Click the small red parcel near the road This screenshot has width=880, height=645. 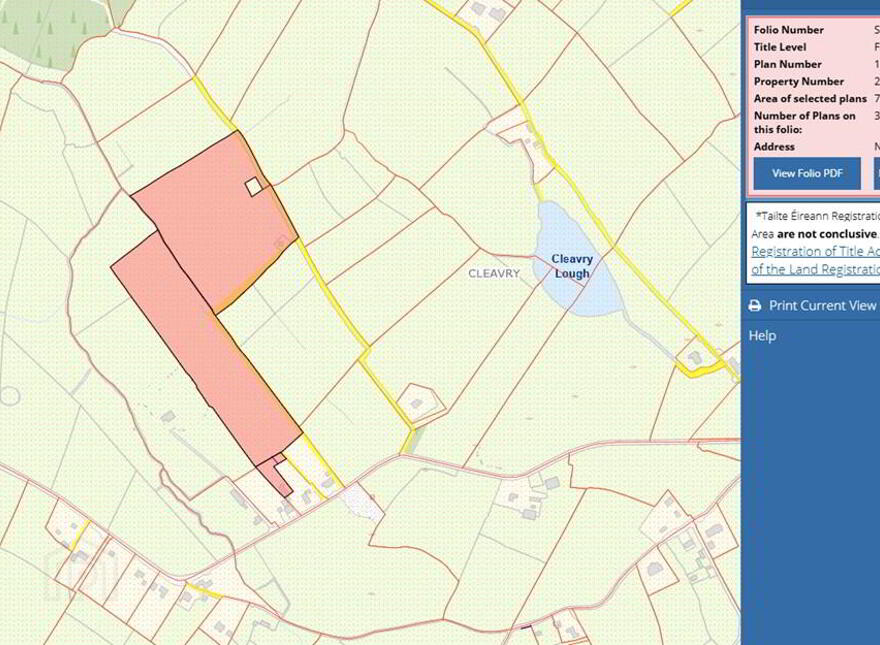[x=274, y=475]
